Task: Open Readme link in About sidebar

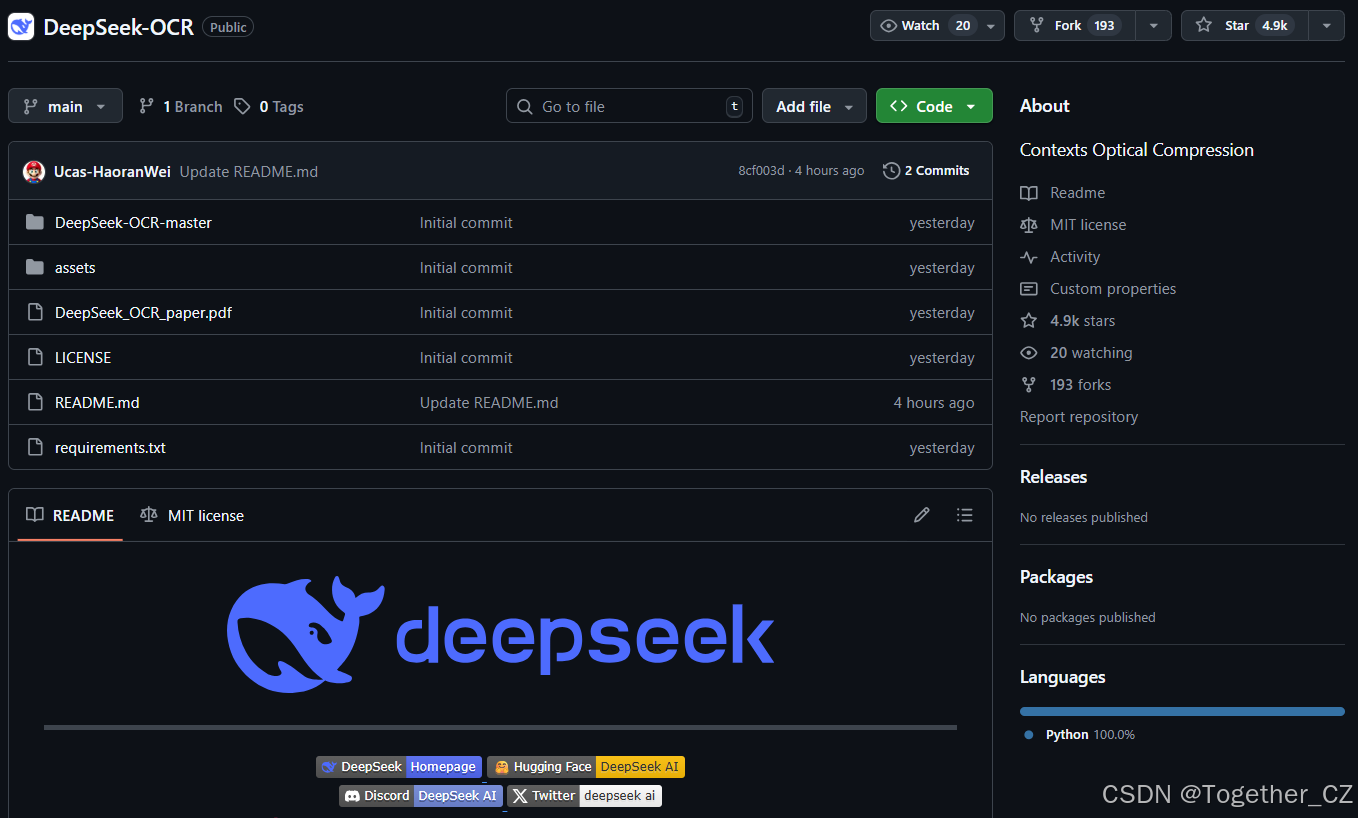Action: click(x=1077, y=193)
